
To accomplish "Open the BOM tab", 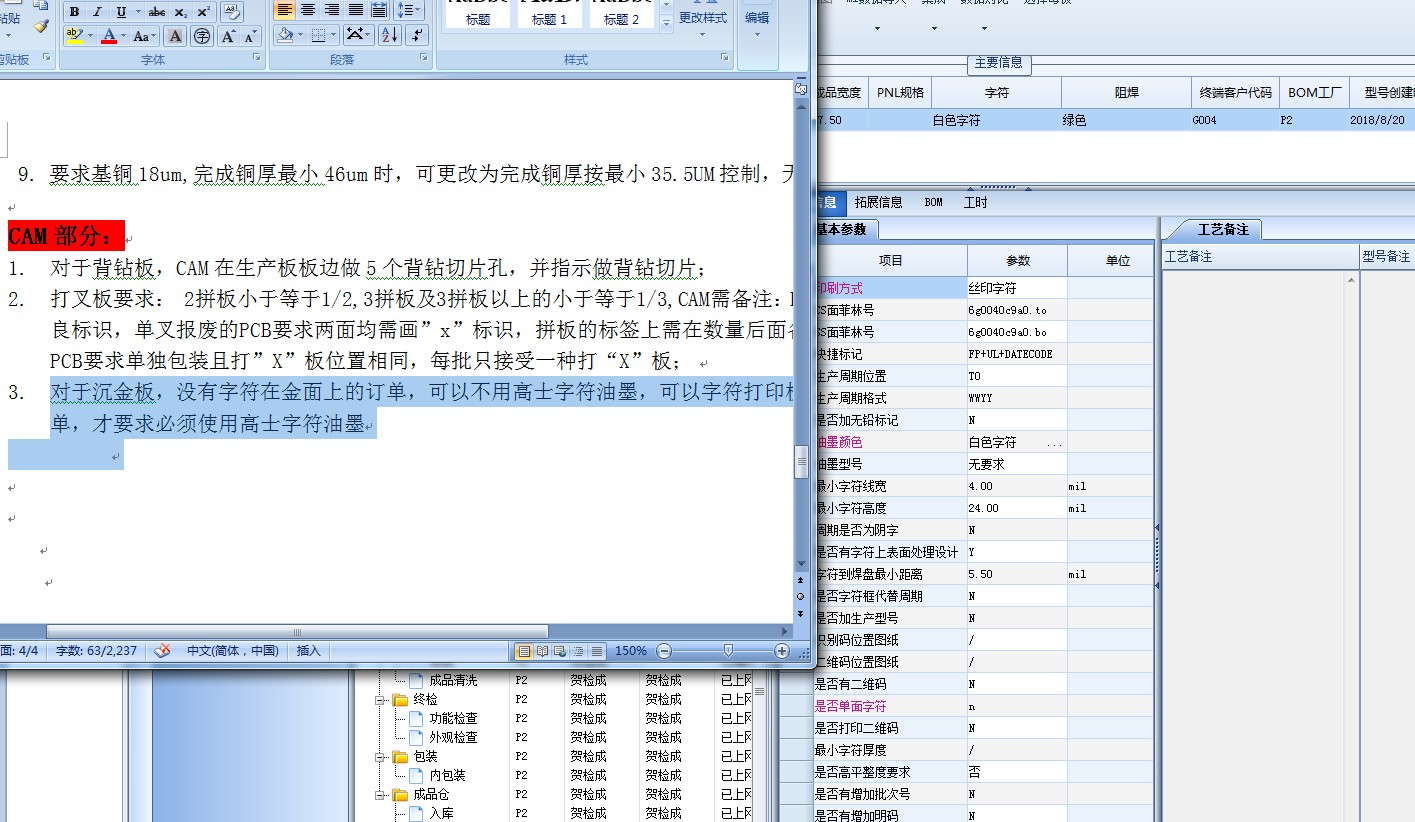I will 933,202.
